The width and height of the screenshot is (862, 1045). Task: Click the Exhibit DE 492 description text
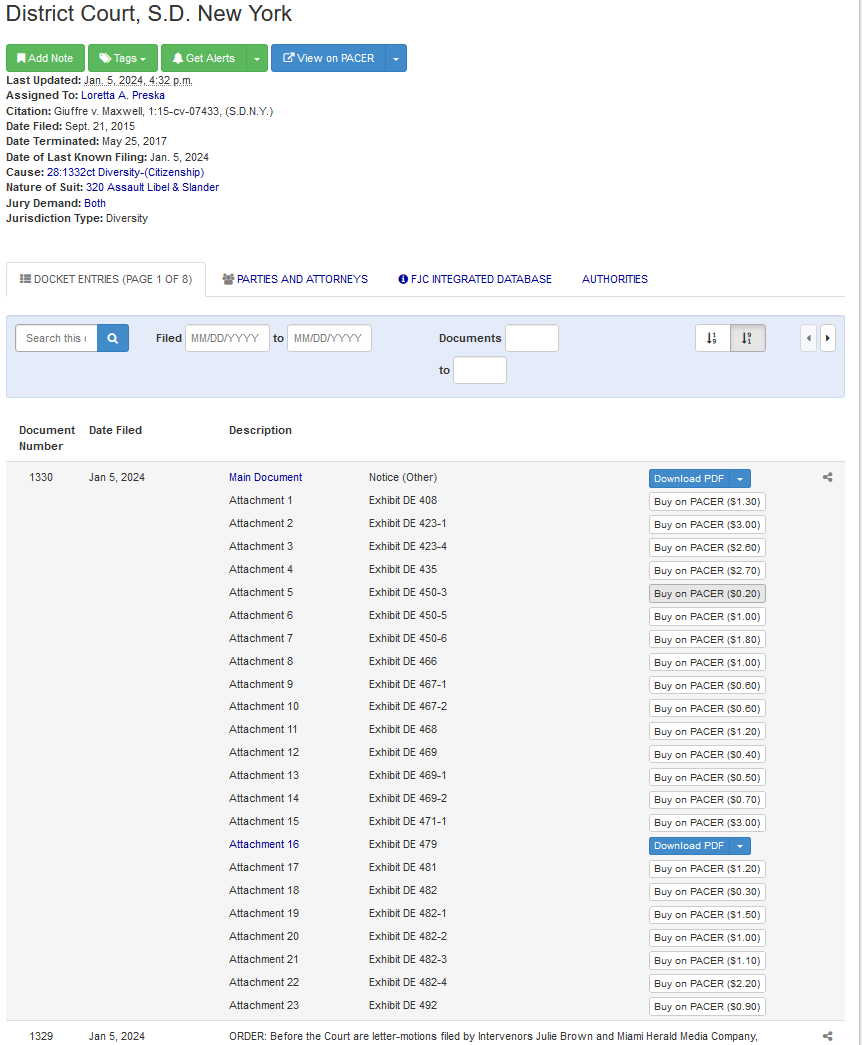coord(403,1005)
